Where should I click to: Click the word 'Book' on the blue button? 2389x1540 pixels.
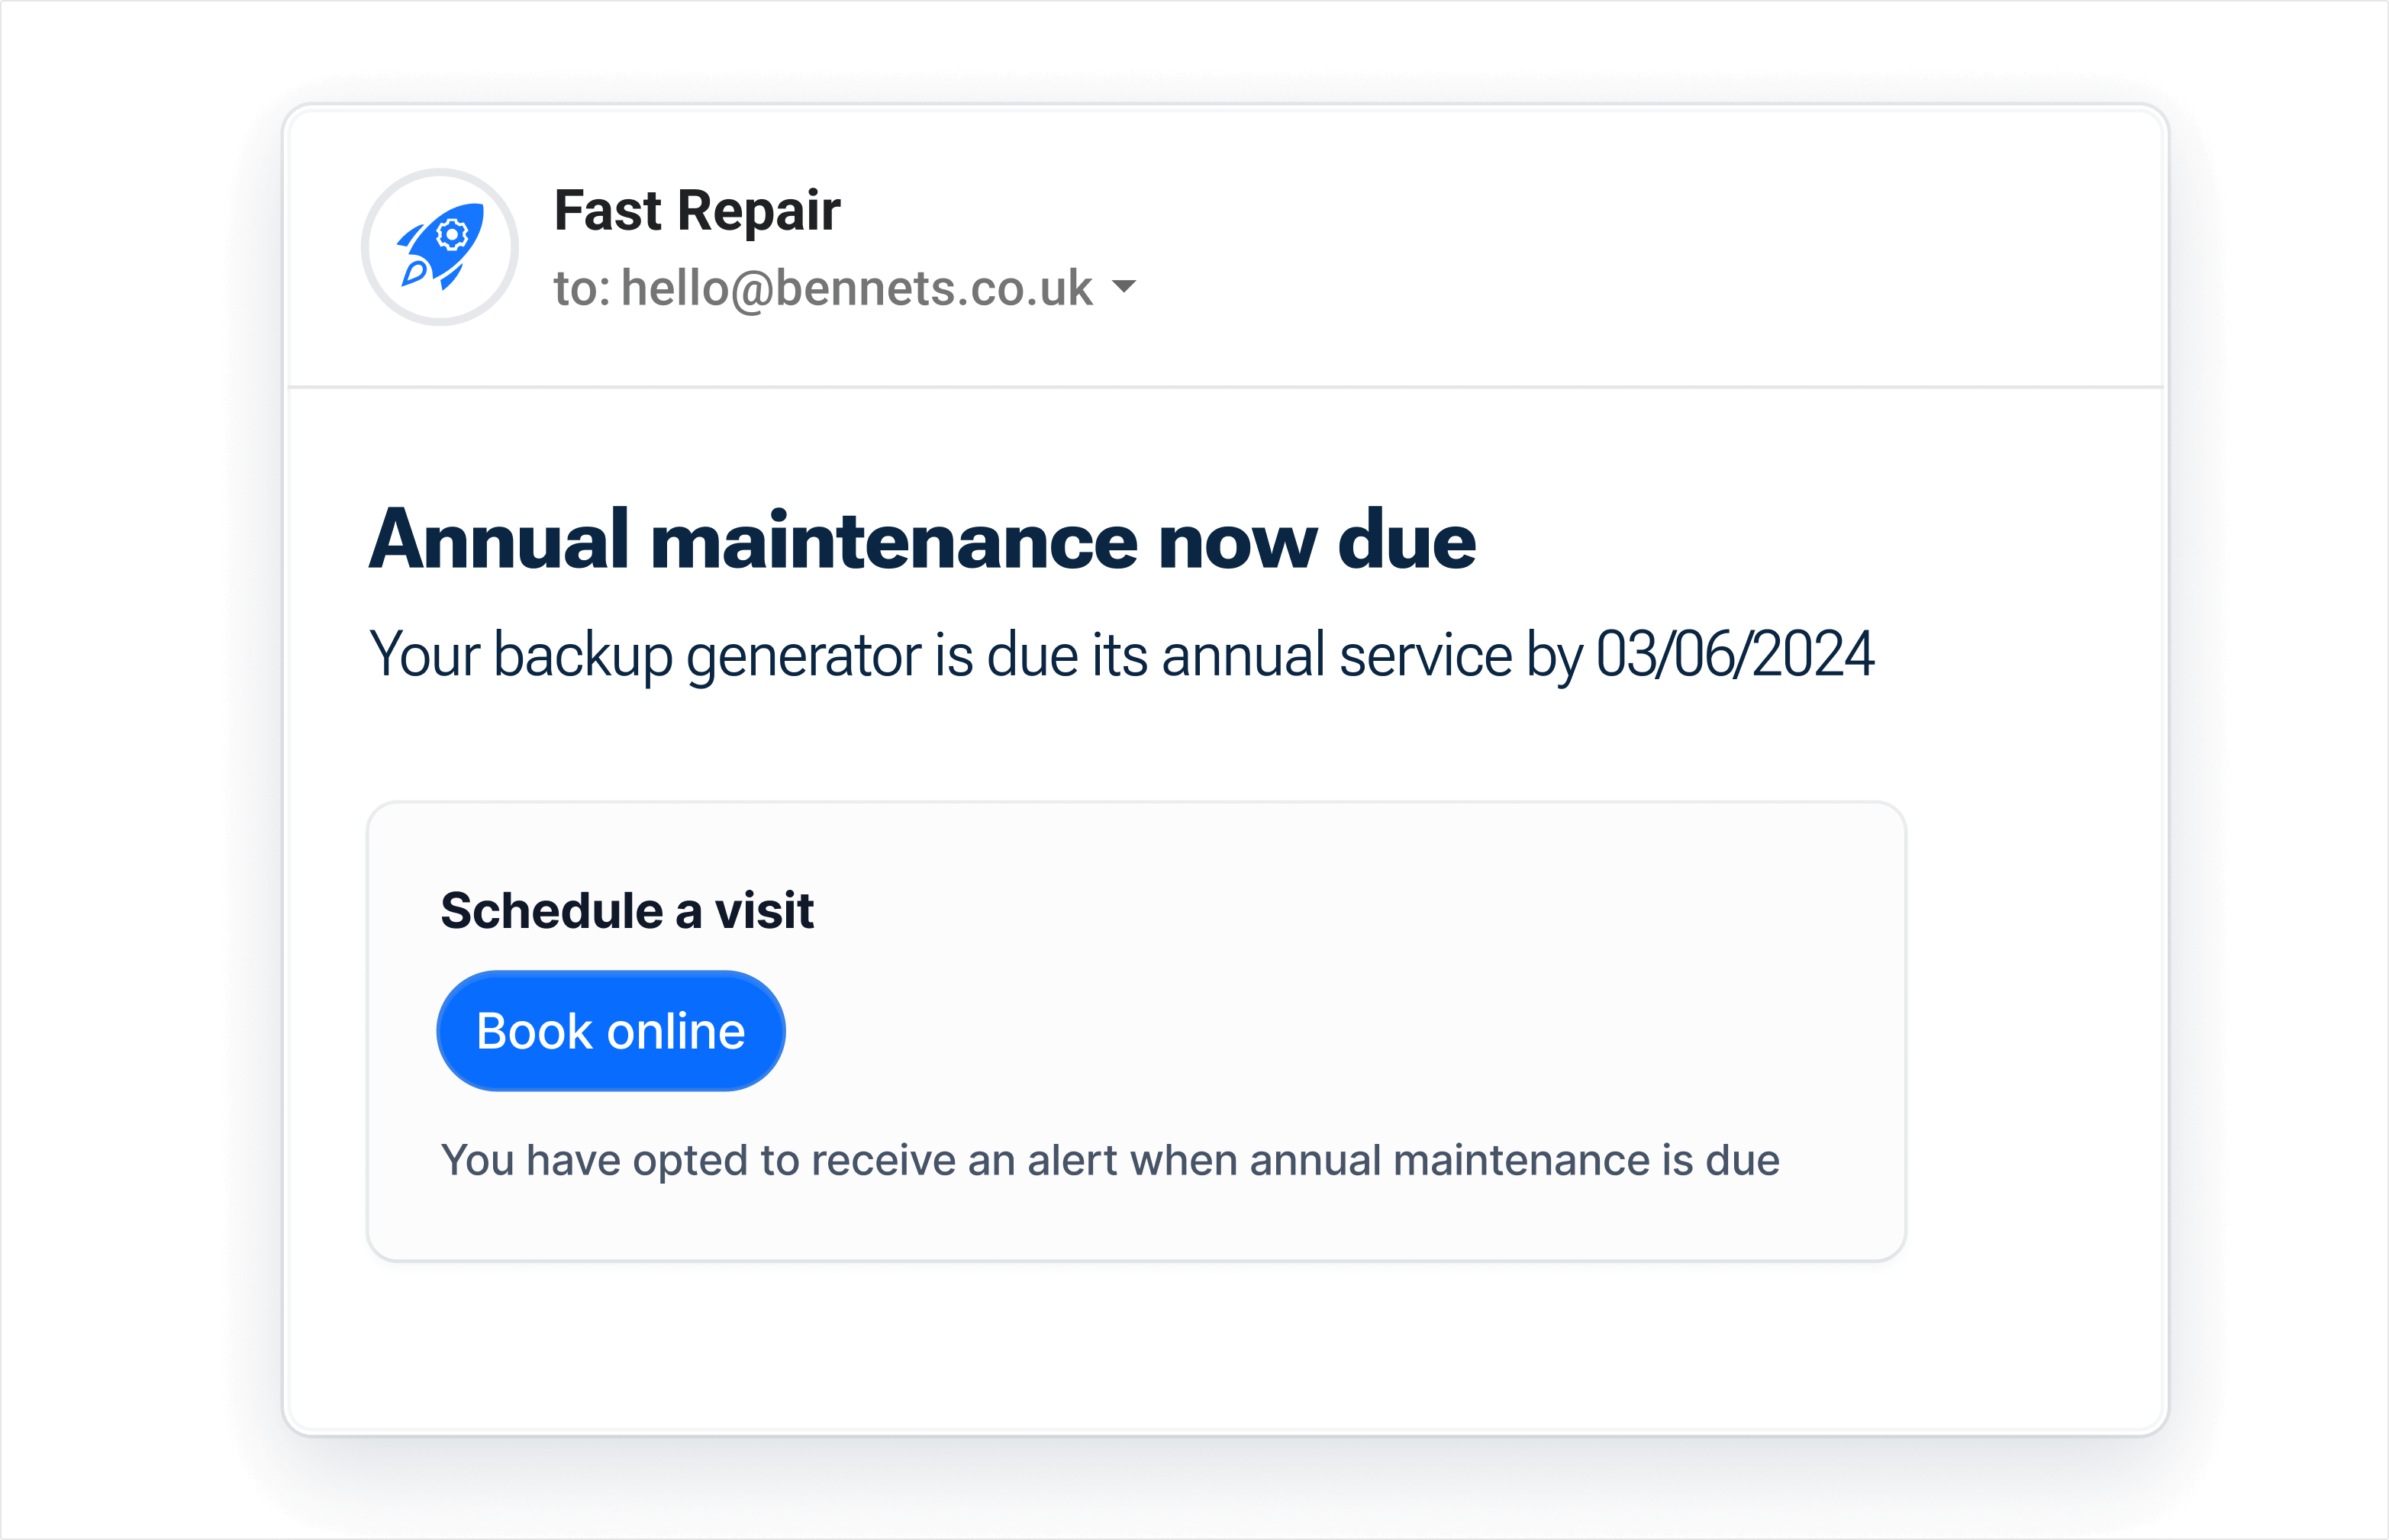click(534, 1031)
